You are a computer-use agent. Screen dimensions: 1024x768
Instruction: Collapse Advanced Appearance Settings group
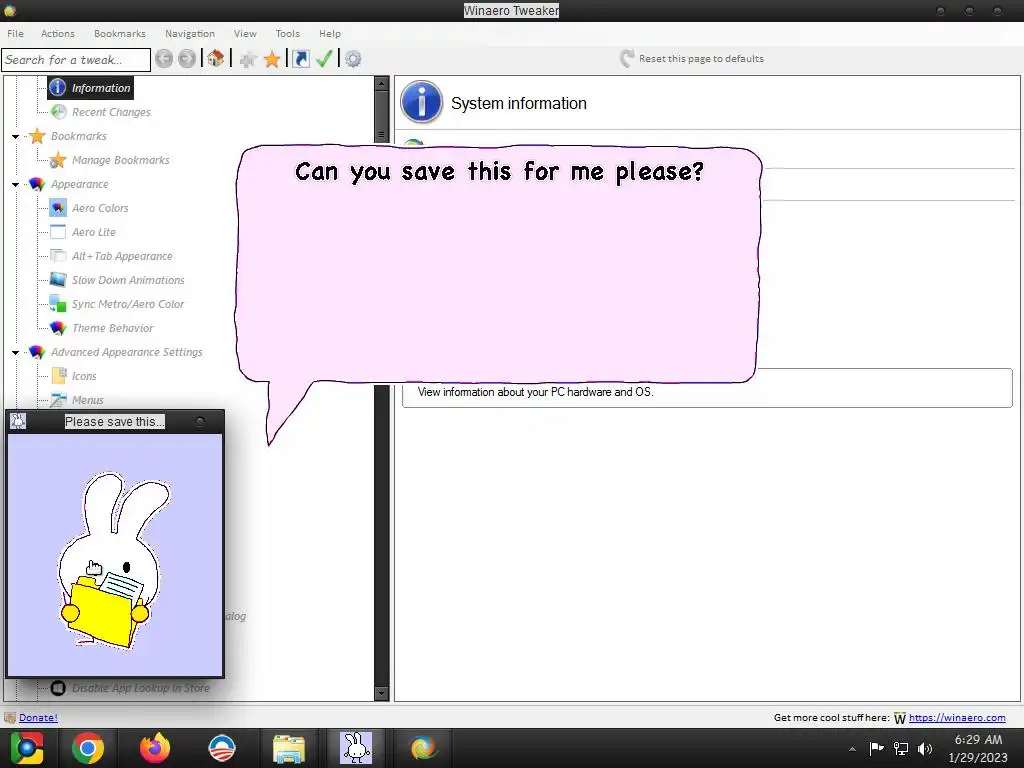pyautogui.click(x=16, y=353)
